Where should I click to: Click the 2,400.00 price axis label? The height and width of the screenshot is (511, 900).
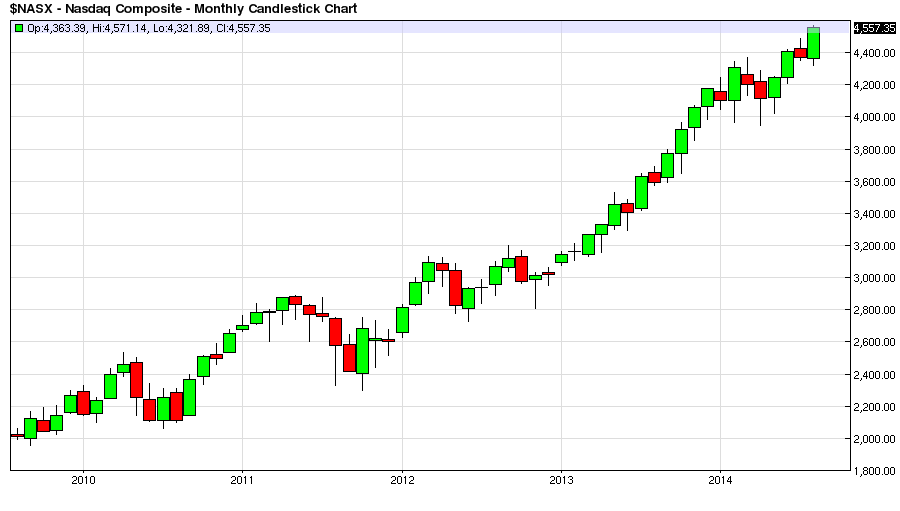tap(874, 375)
